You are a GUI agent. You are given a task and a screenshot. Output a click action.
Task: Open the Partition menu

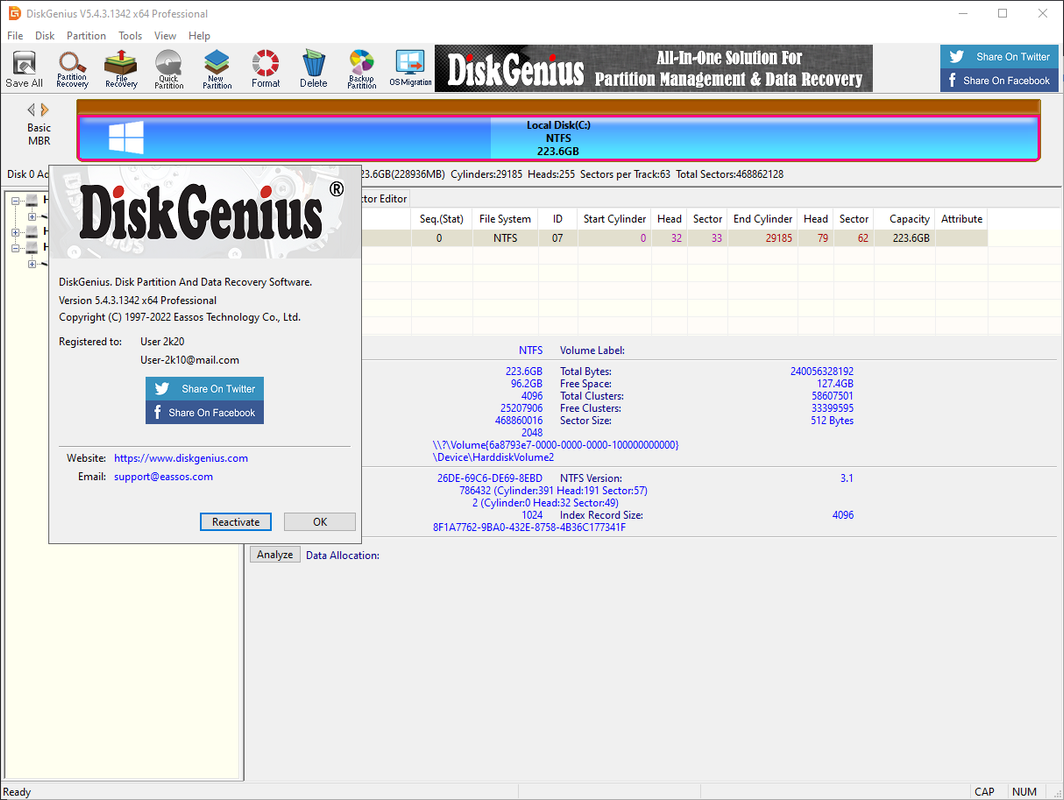(x=86, y=35)
